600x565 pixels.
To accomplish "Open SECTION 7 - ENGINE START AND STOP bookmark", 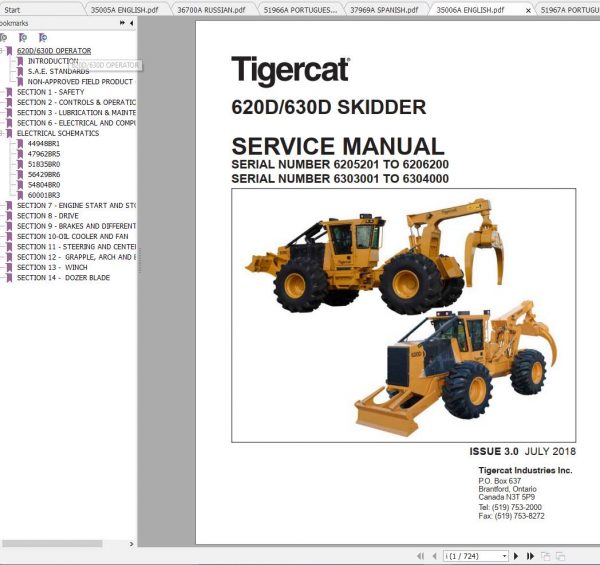I will coord(76,206).
